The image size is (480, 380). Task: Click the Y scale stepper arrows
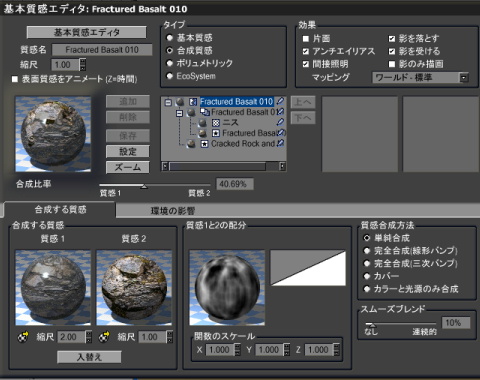[x=287, y=350]
